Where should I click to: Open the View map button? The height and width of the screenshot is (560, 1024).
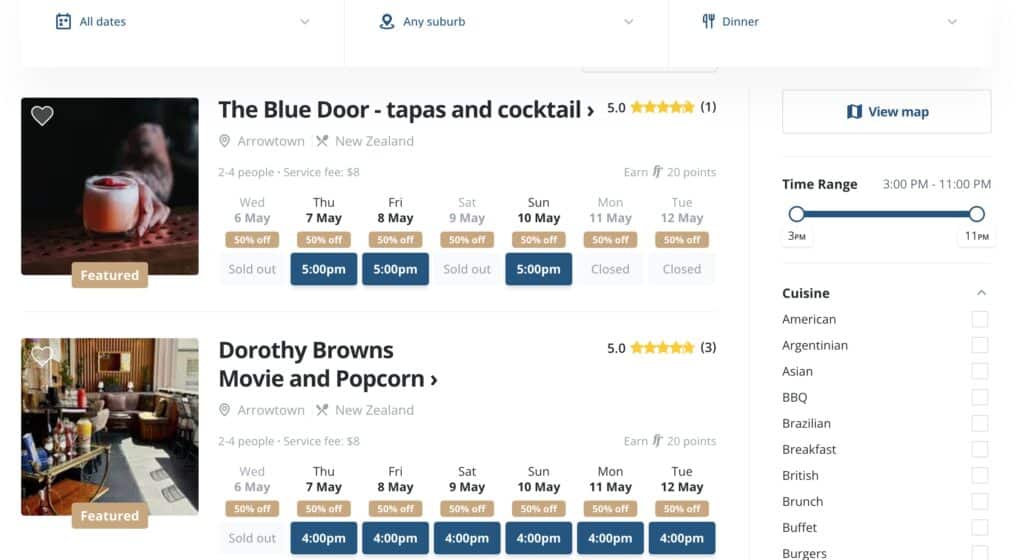click(887, 112)
